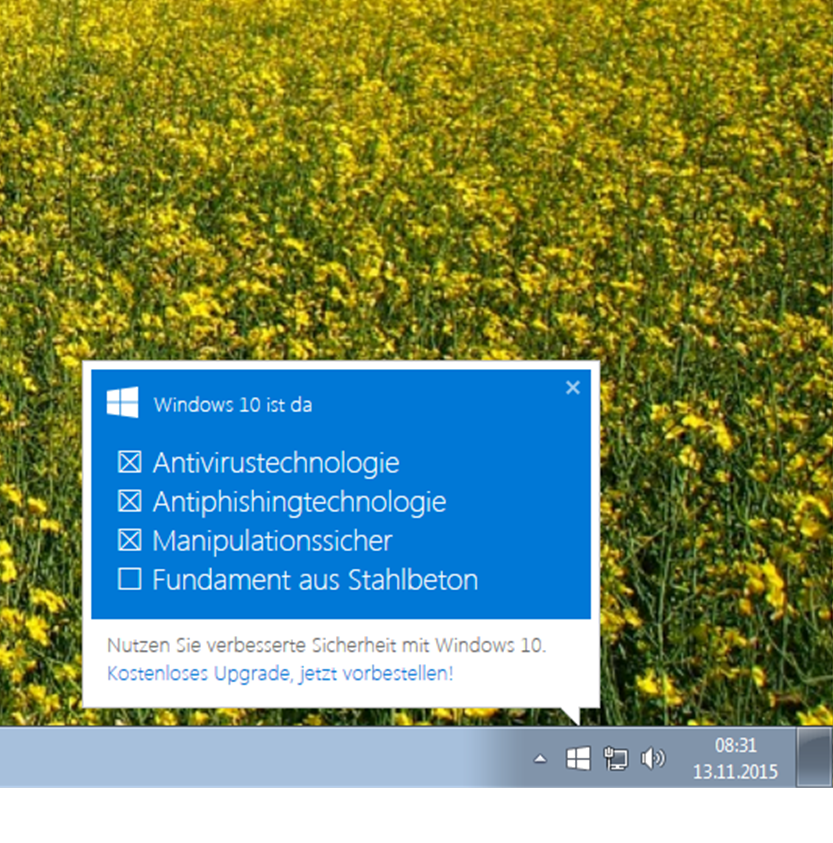
Task: Click the date 13.11.2015 in the taskbar
Action: point(735,772)
